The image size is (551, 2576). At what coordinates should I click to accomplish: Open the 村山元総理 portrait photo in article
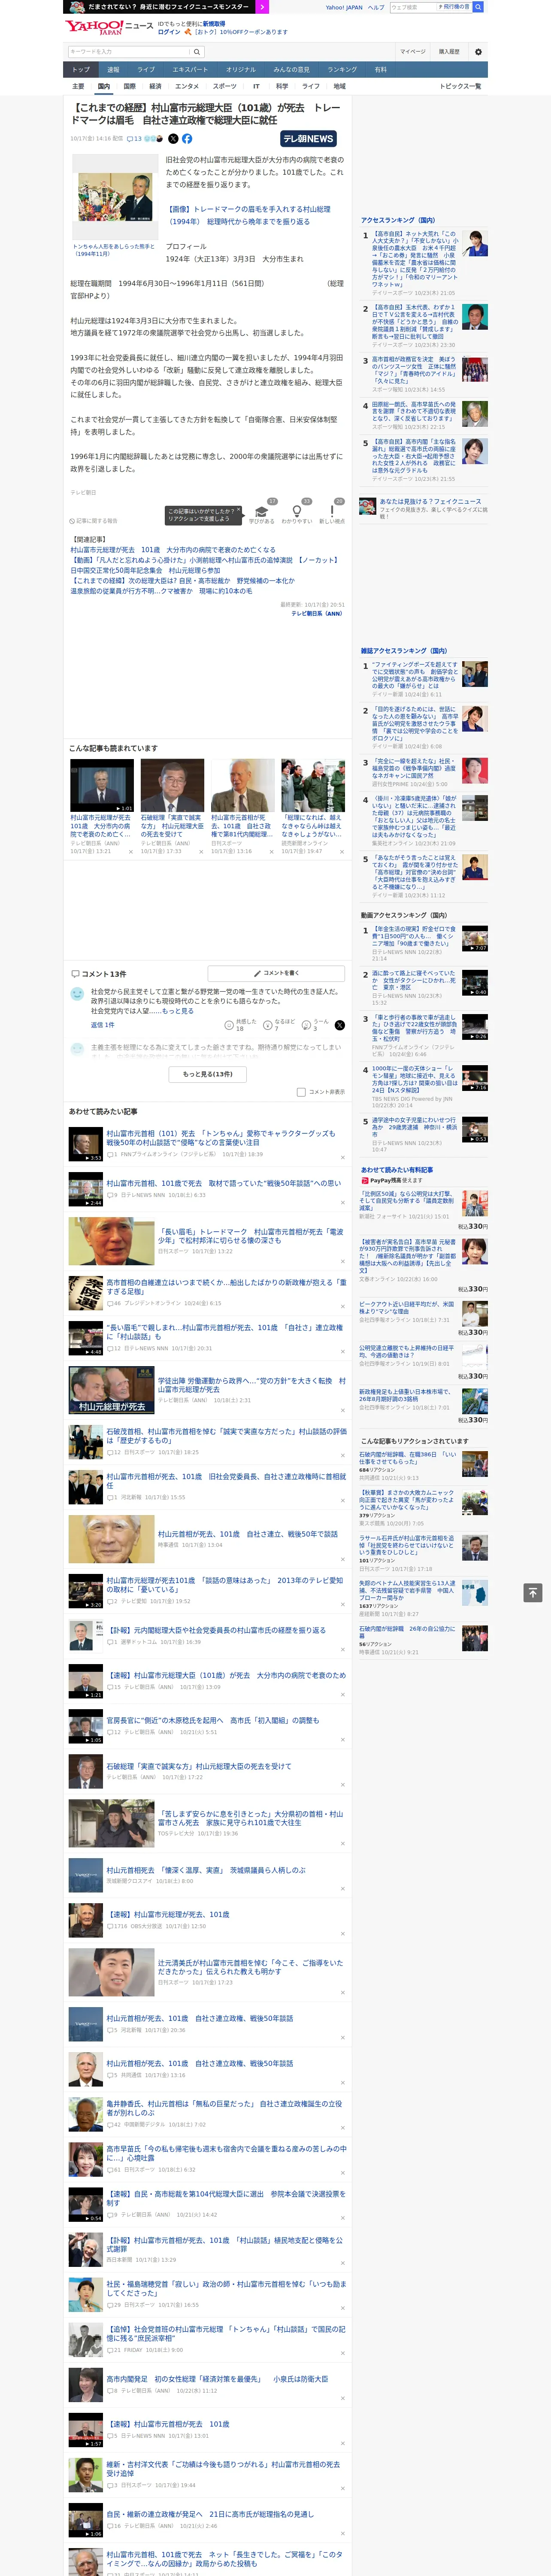click(115, 197)
